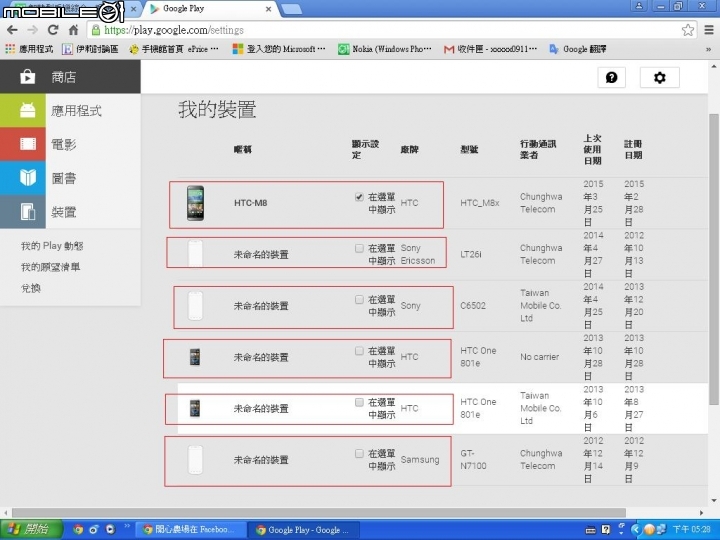Open the 伊莉討論區 bookmark
The height and width of the screenshot is (540, 720).
[x=90, y=49]
